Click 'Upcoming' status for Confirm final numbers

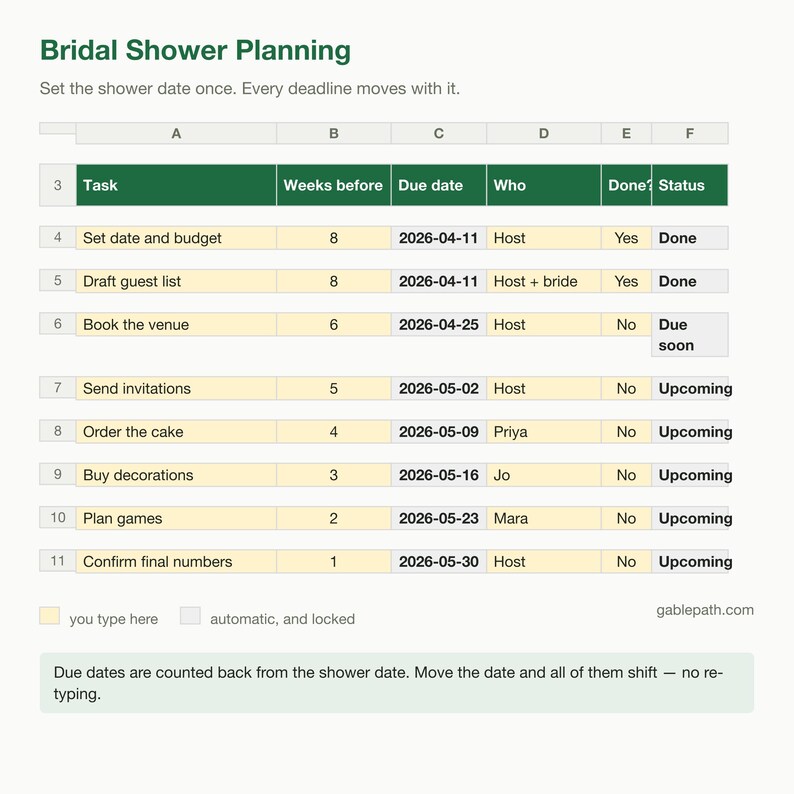pos(690,562)
